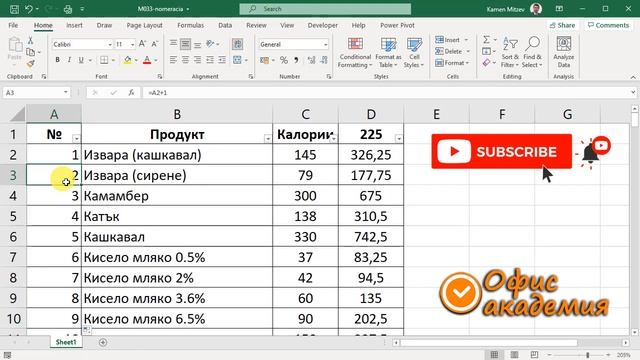Click the Comments button
This screenshot has height=360, width=640.
(x=608, y=25)
